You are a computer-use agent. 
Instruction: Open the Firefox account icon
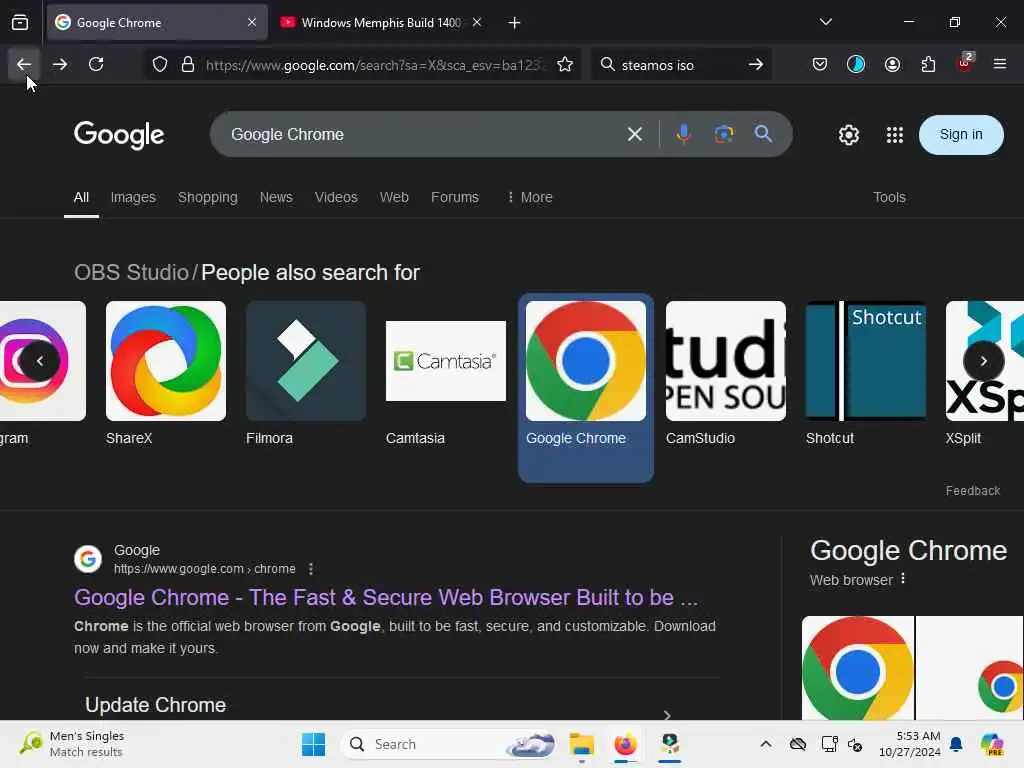(892, 65)
